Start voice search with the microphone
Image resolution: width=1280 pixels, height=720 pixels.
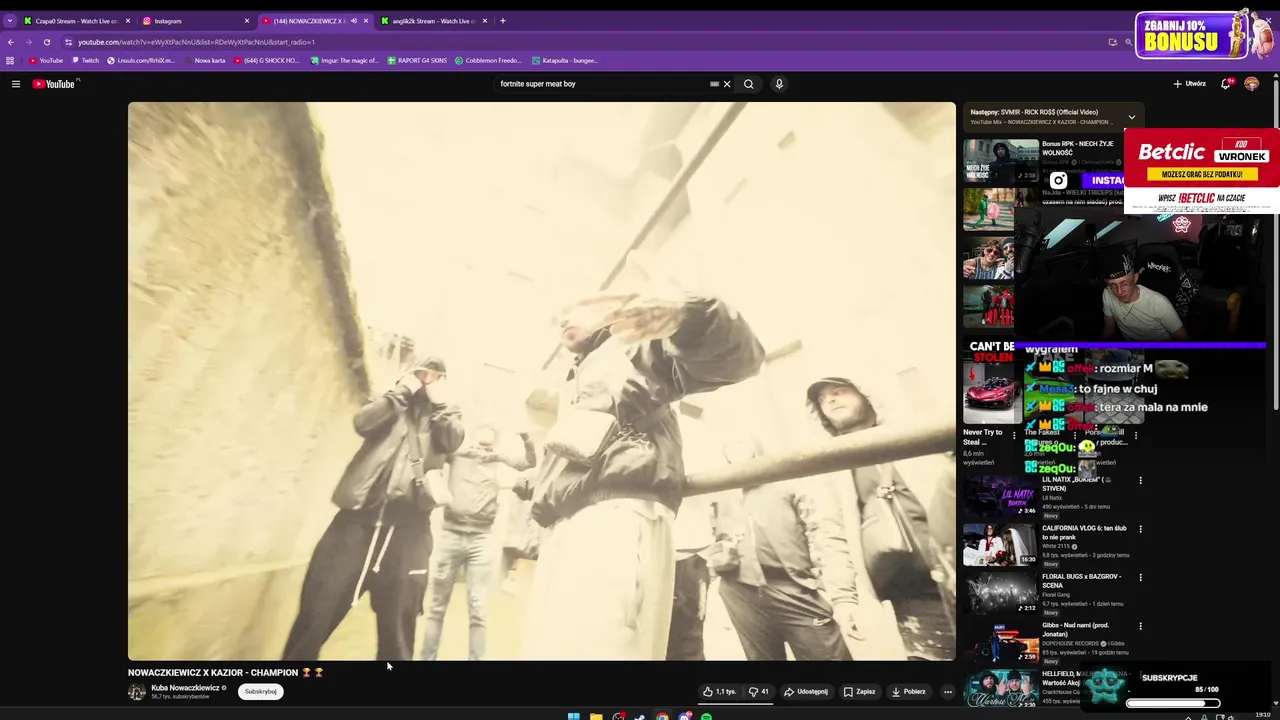coord(779,84)
